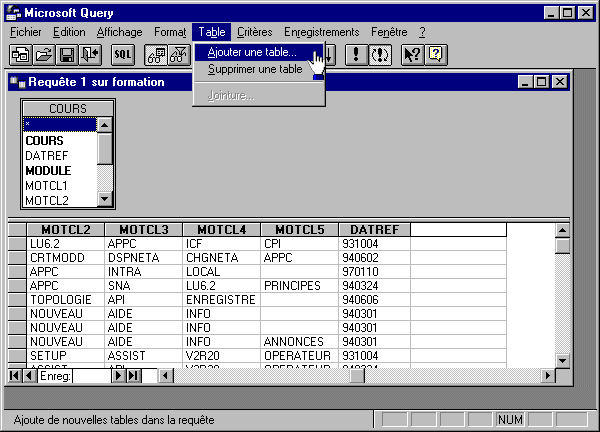Click the Open Query folder icon
Viewport: 600px width, 432px height.
click(44, 55)
